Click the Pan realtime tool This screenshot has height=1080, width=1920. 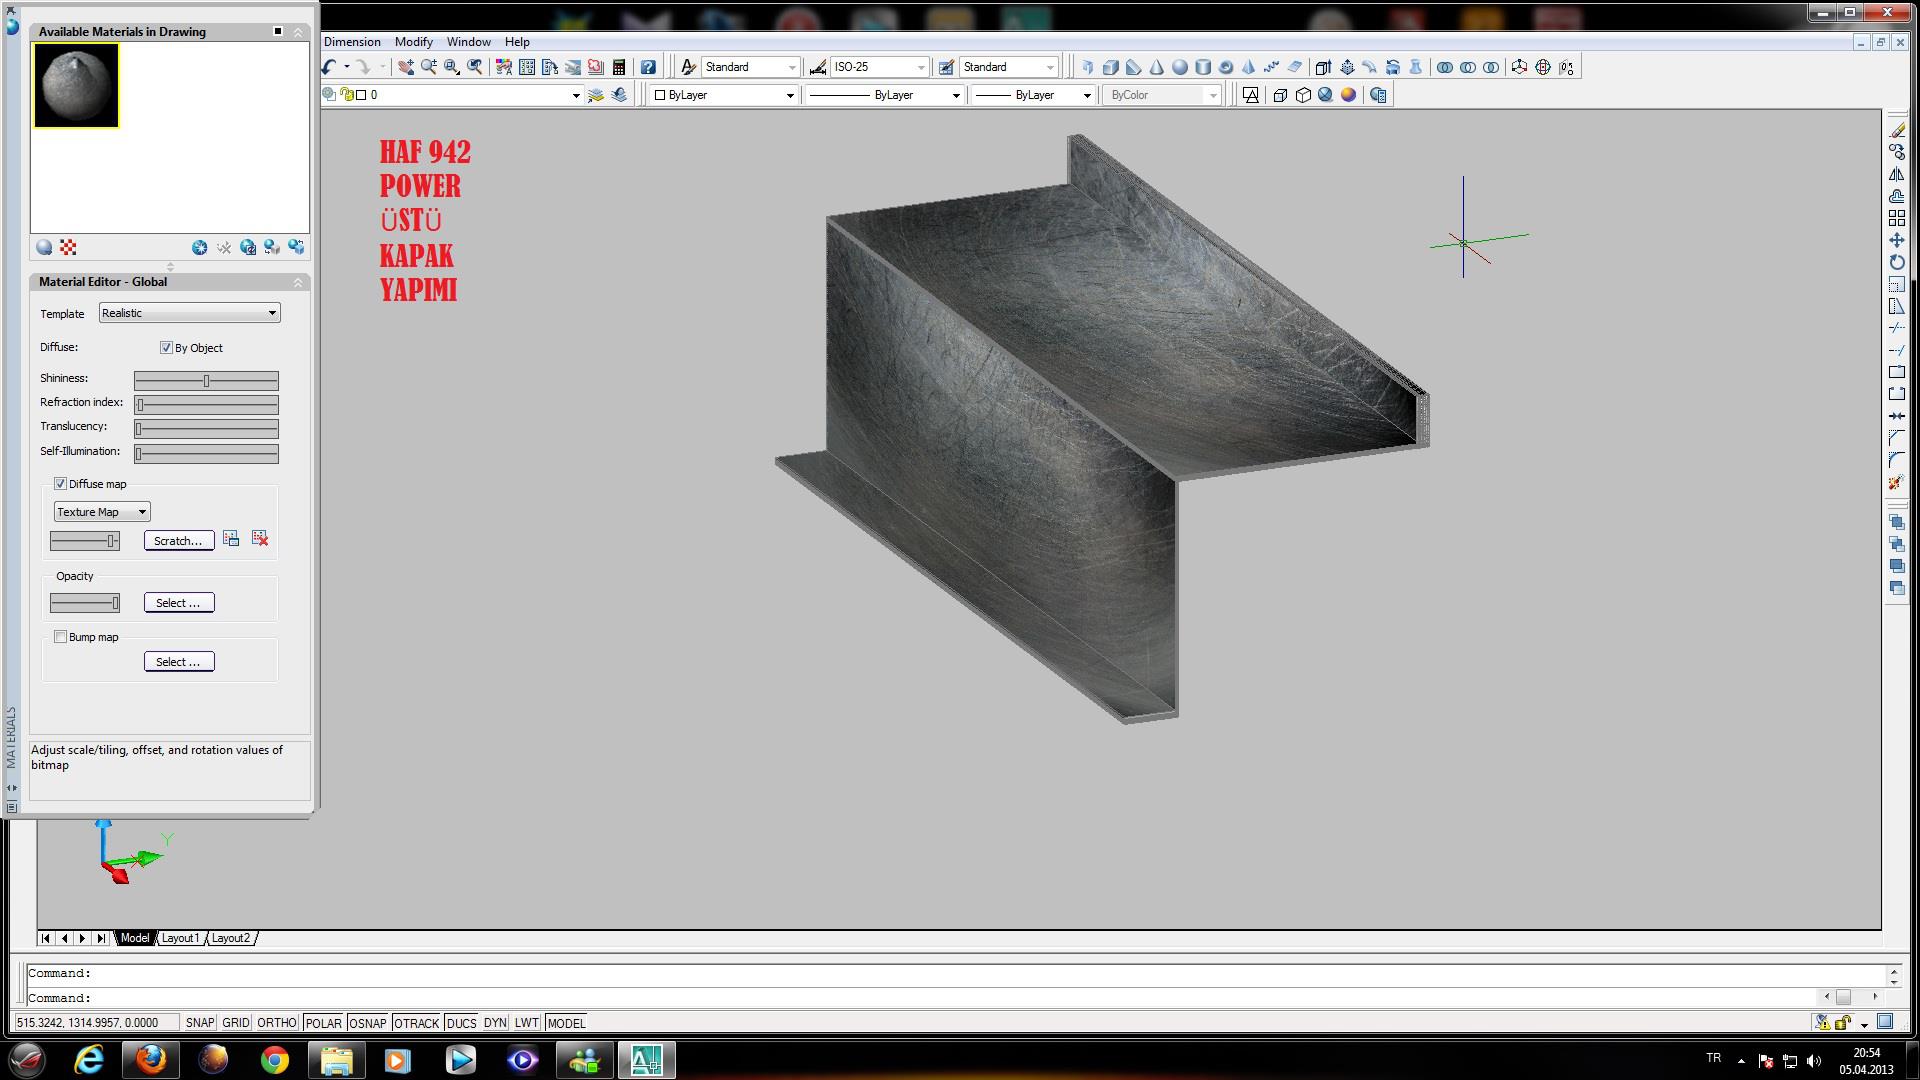[405, 67]
